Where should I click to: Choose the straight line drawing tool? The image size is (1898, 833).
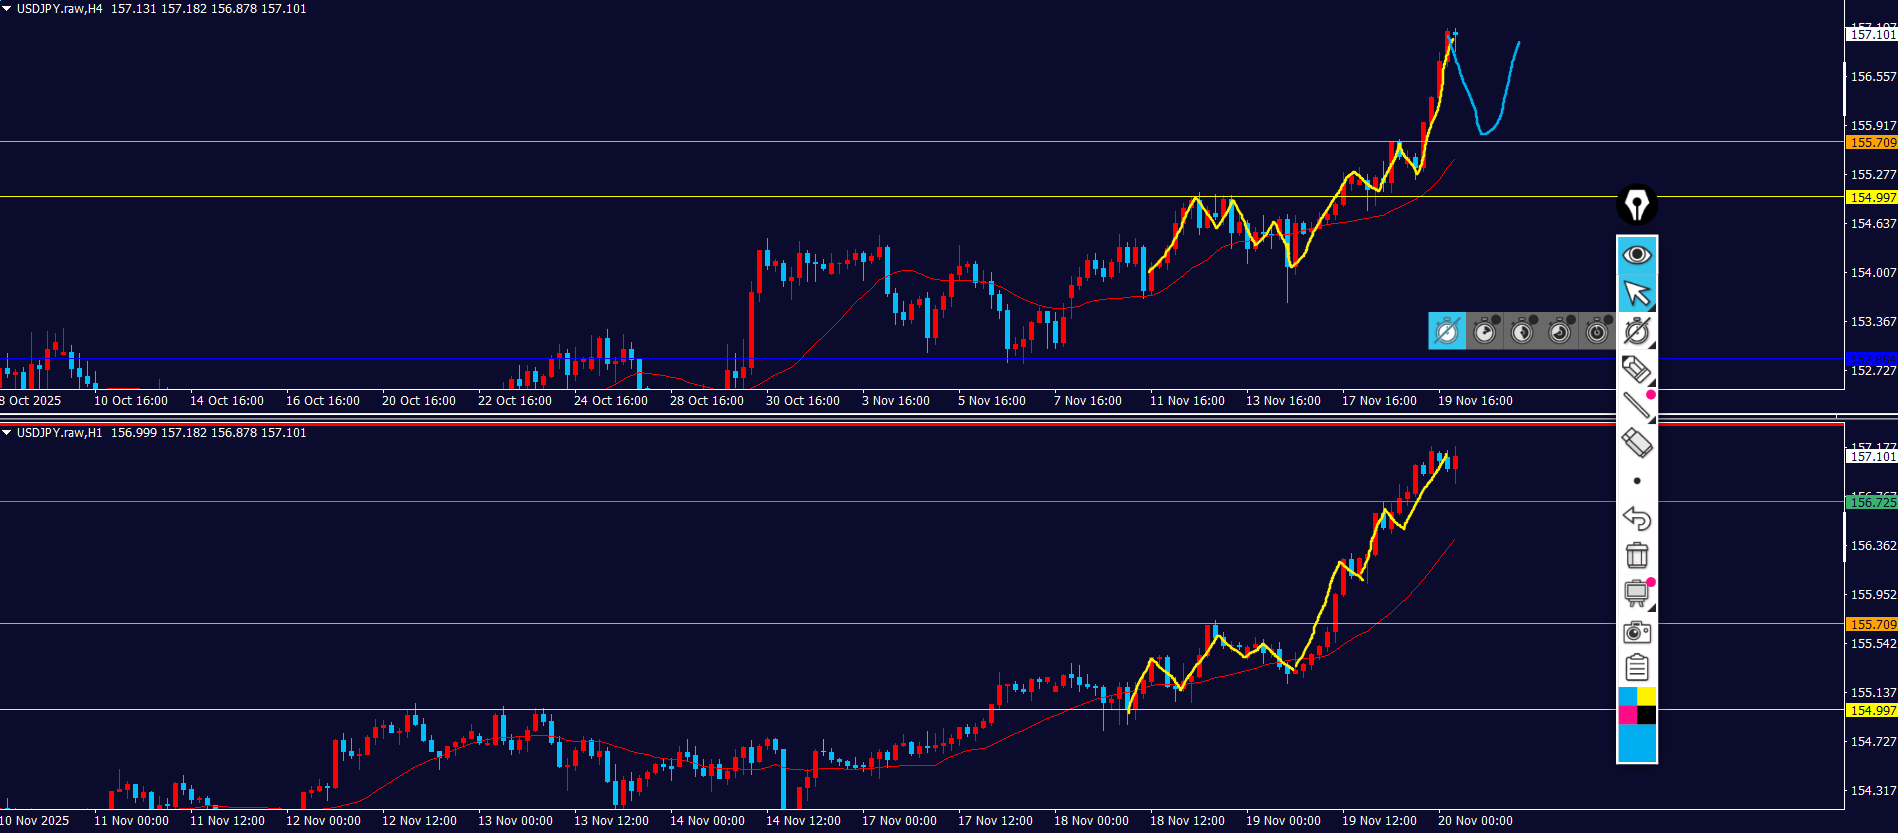1636,405
